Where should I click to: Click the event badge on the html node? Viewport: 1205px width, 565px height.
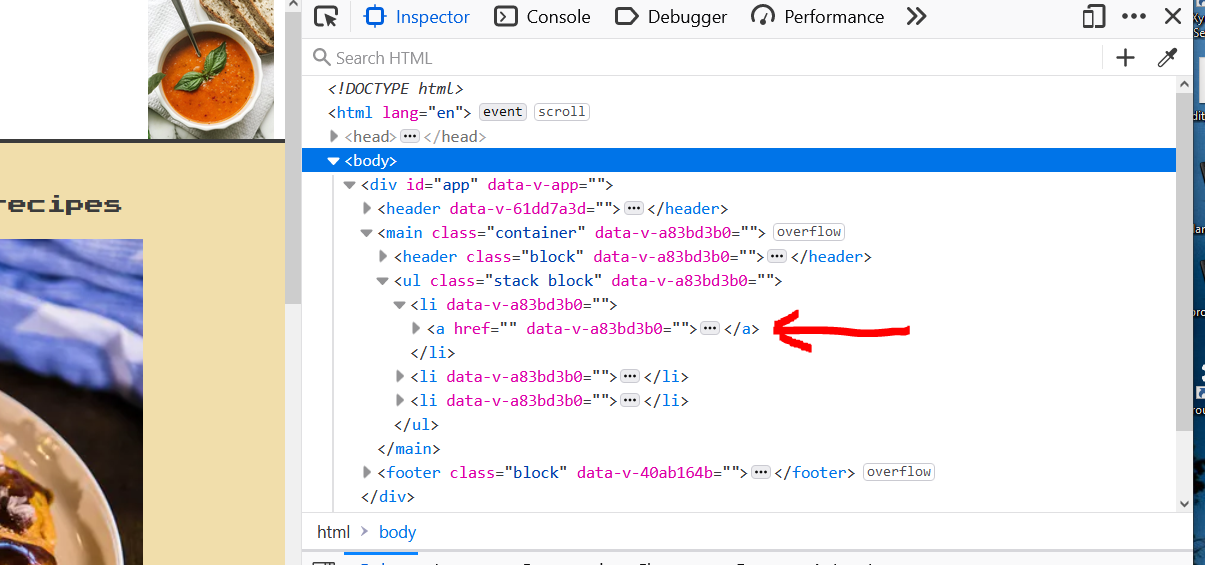click(x=502, y=112)
